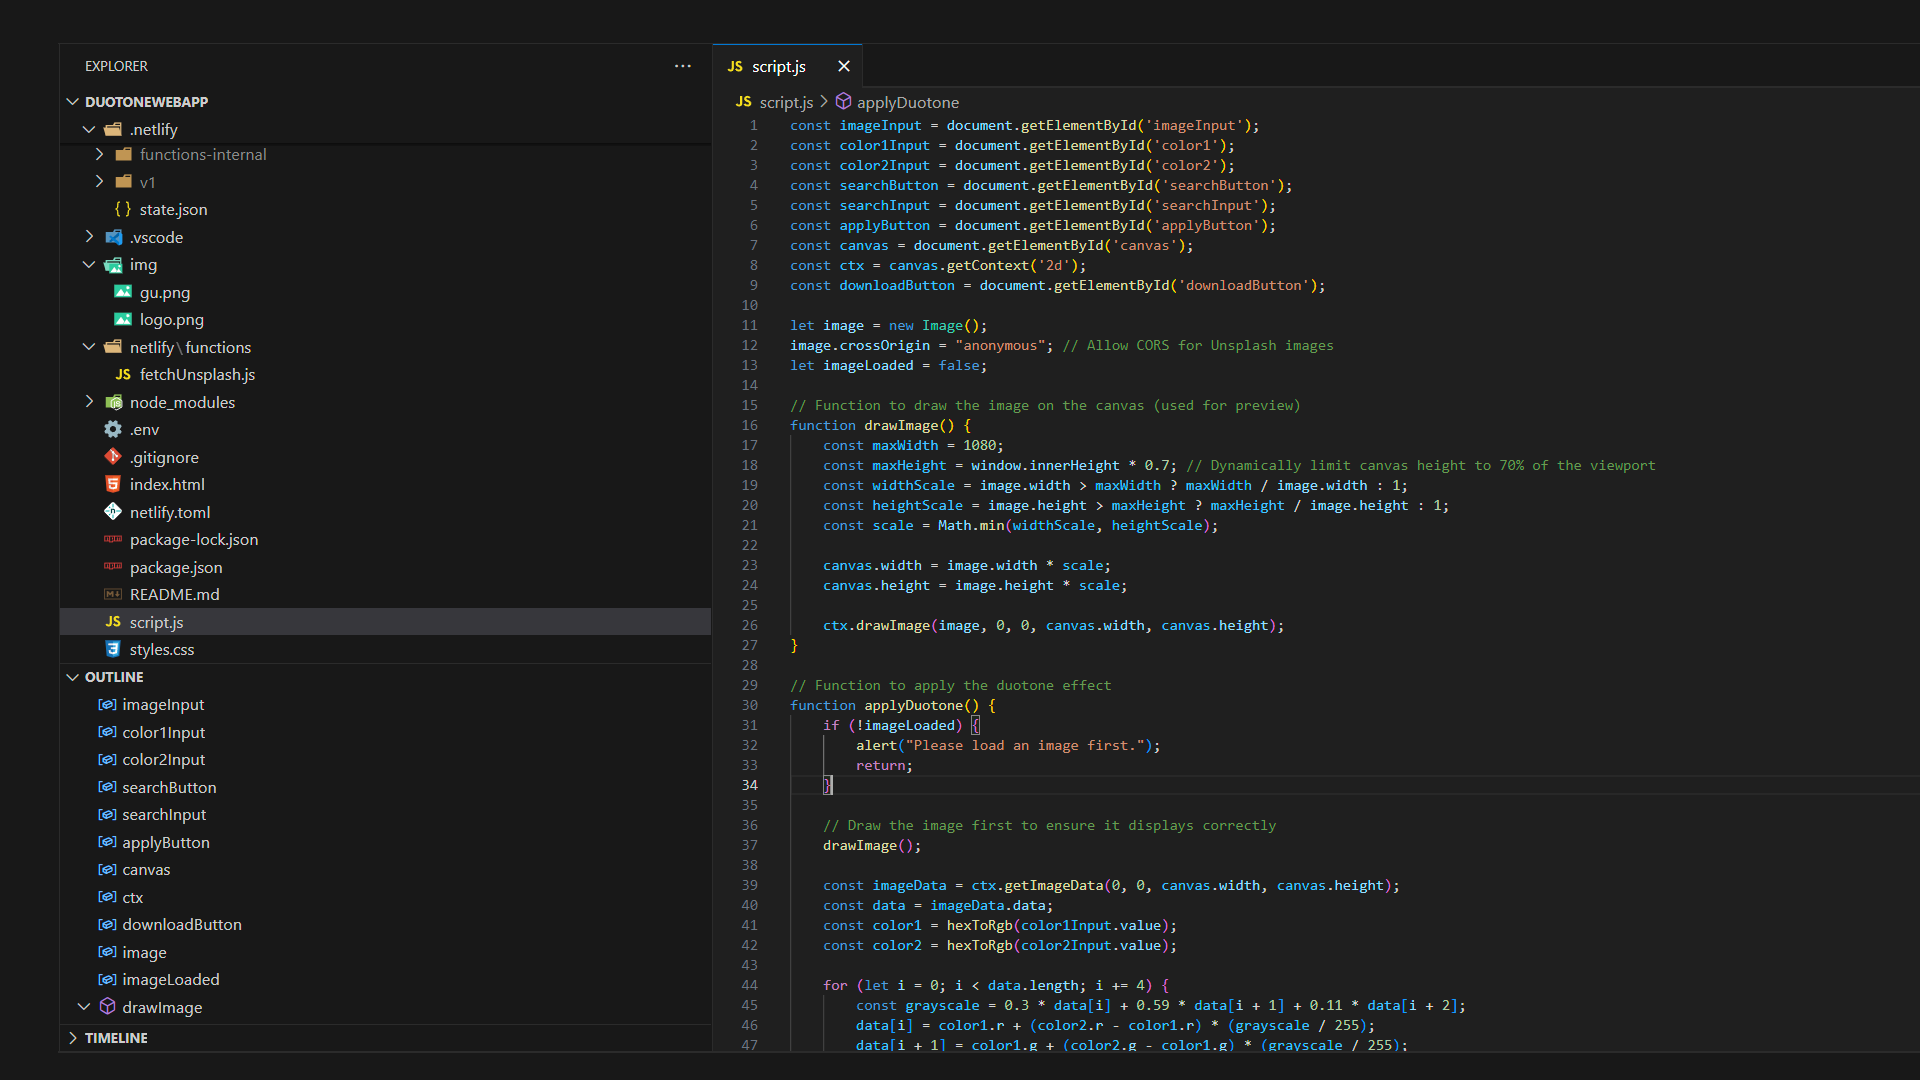The width and height of the screenshot is (1920, 1080).
Task: Expand the v1 folder chevron
Action: pyautogui.click(x=99, y=181)
